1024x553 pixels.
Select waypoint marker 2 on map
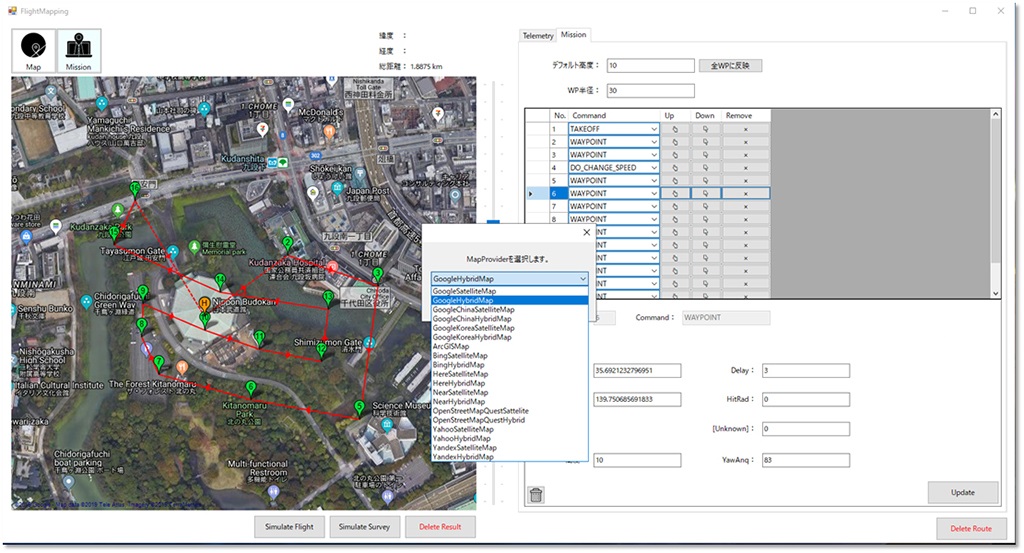click(x=287, y=244)
